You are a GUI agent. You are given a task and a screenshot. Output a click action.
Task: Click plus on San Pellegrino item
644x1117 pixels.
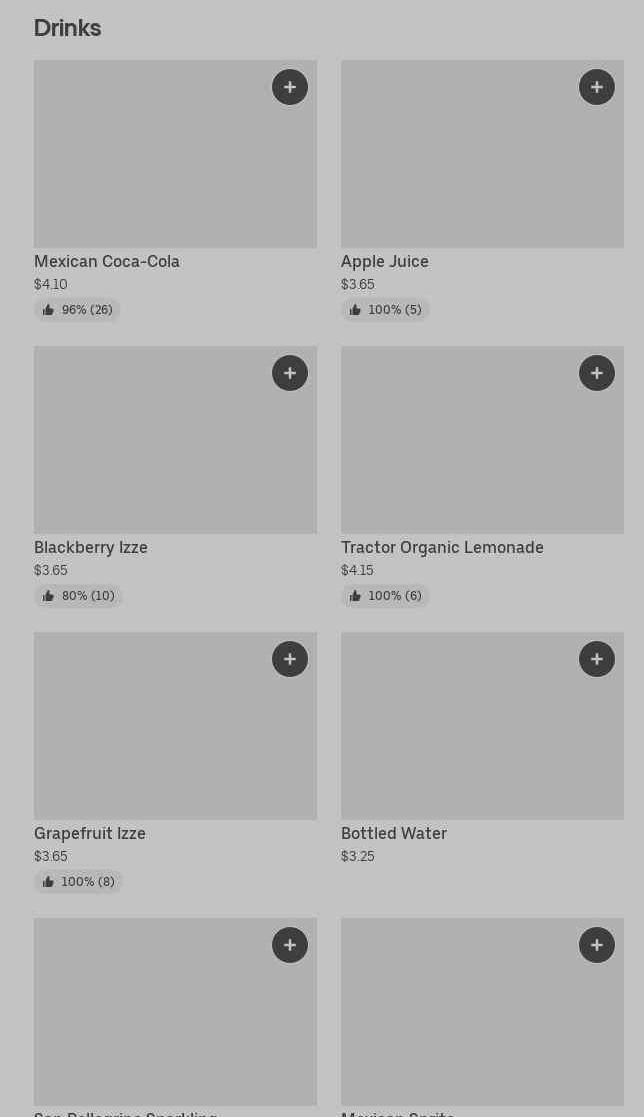click(x=290, y=945)
